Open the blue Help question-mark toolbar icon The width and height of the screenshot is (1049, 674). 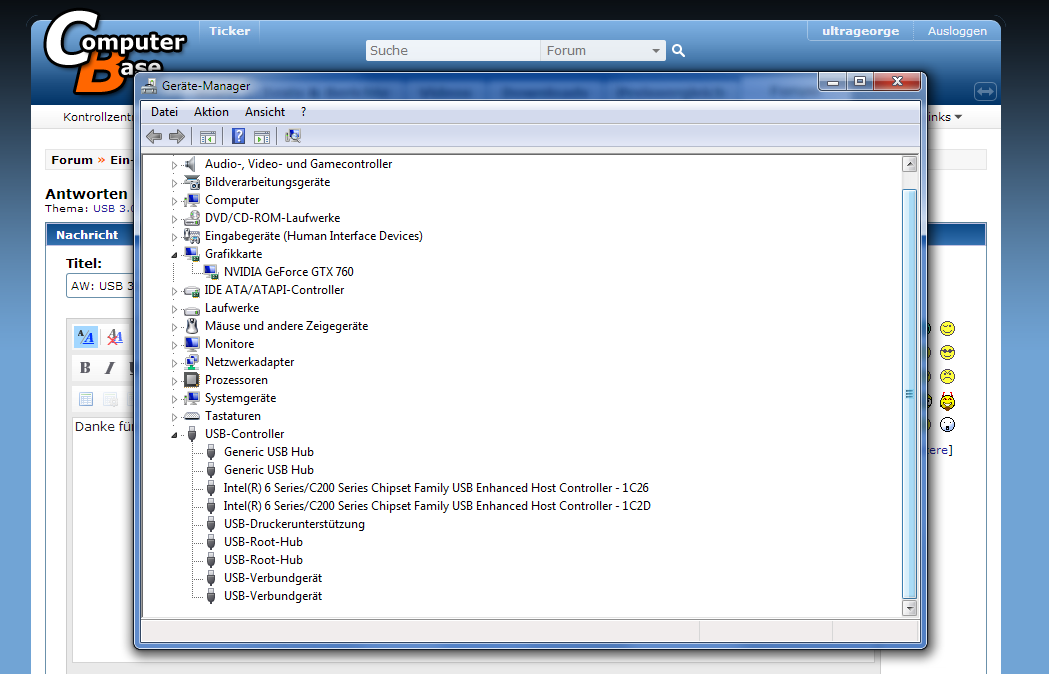click(238, 137)
